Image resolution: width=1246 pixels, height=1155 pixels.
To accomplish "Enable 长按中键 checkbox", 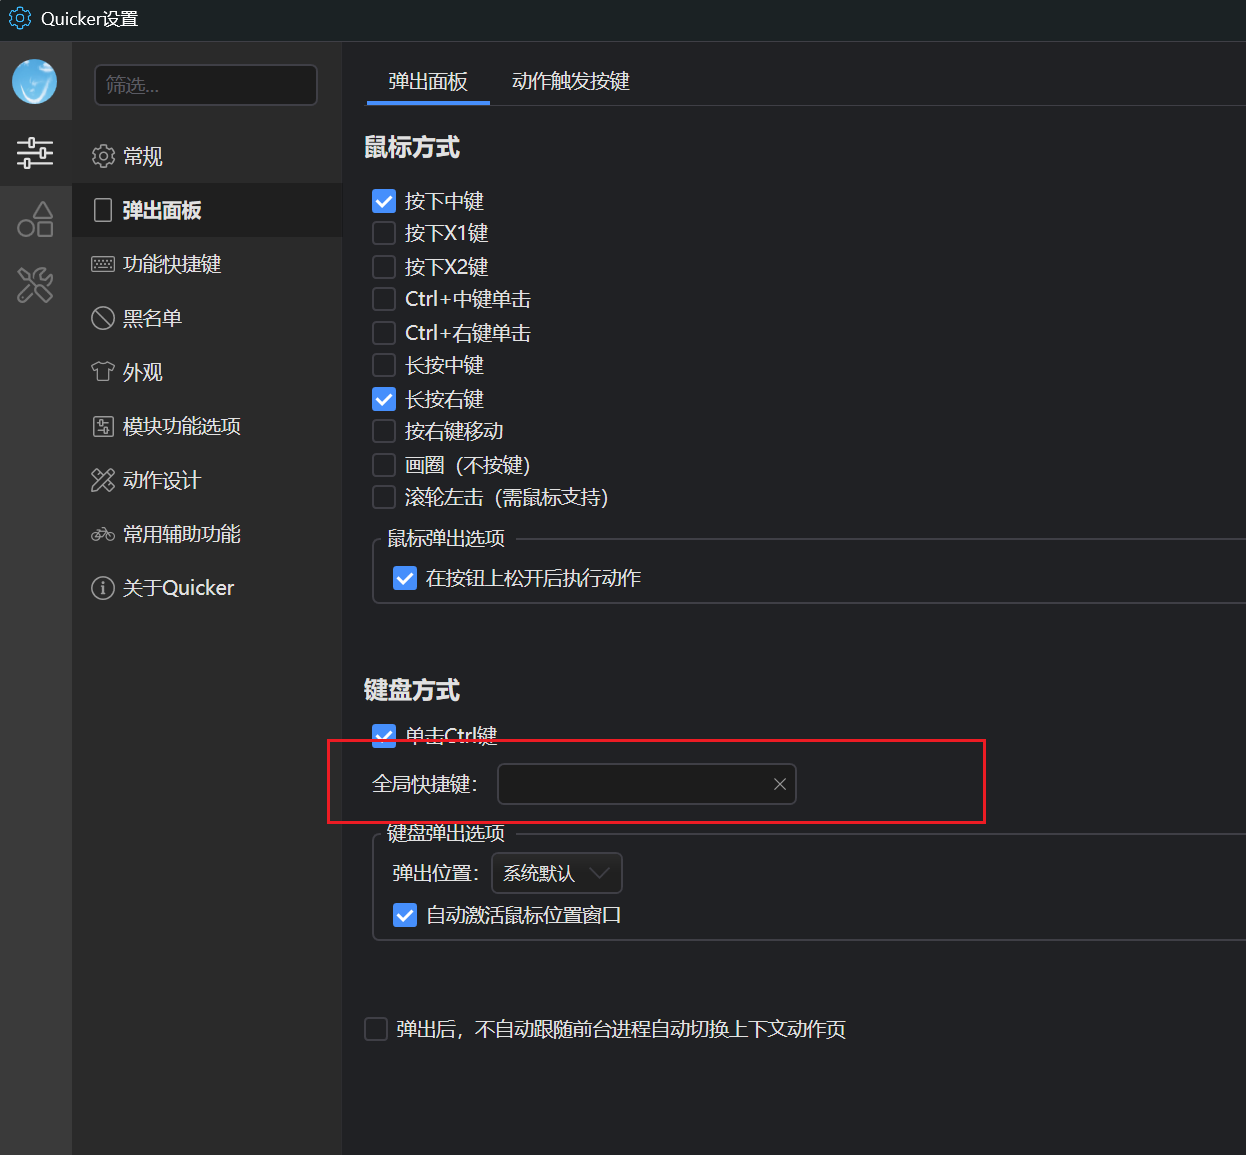I will tap(384, 365).
